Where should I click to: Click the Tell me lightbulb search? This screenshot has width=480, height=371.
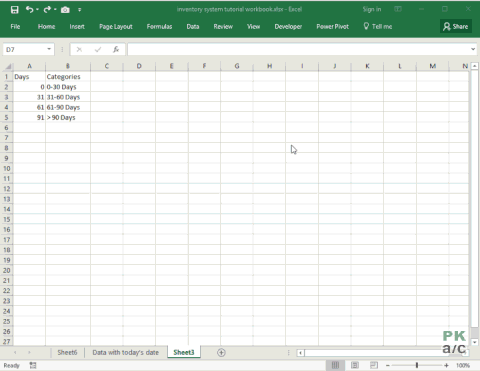[377, 26]
